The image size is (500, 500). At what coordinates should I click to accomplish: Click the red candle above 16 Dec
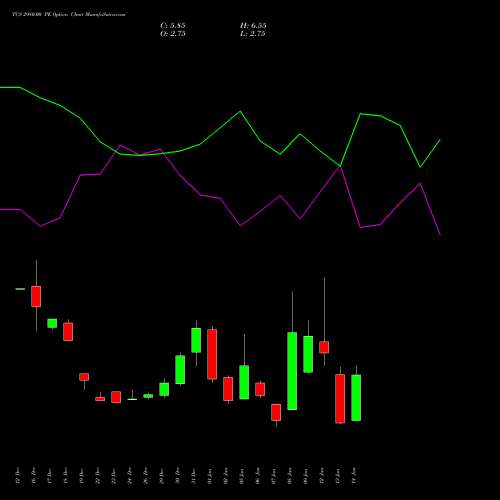tap(36, 296)
